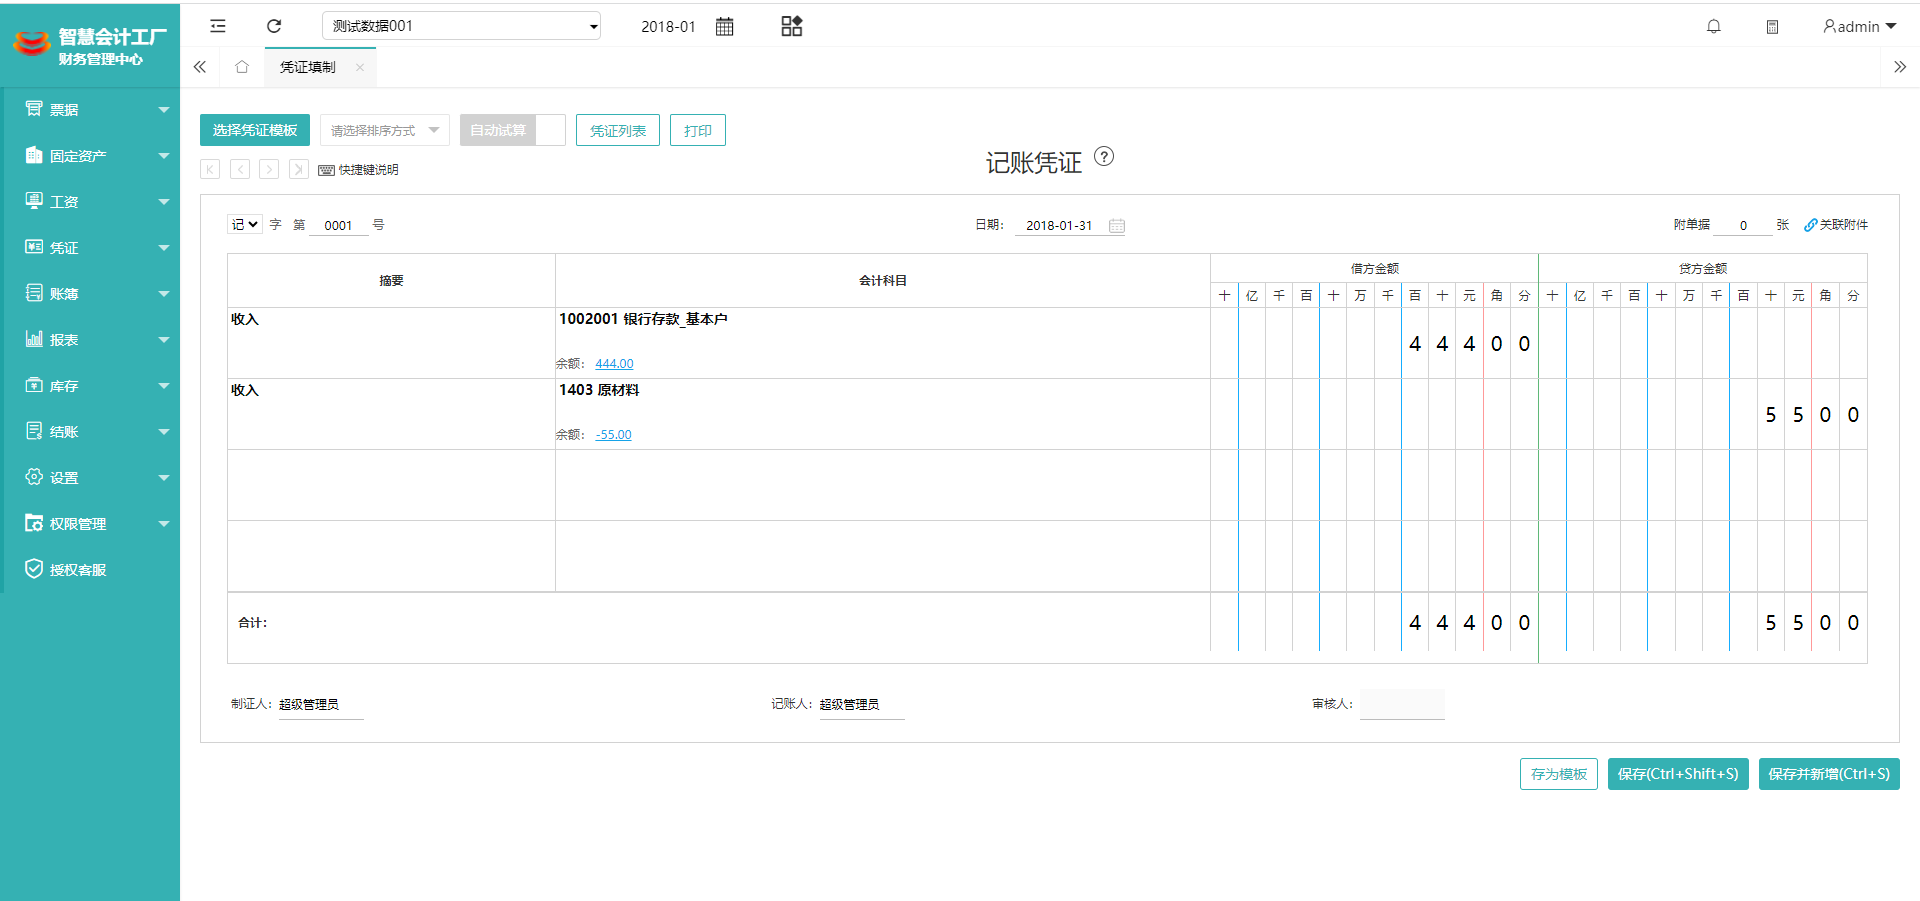The height and width of the screenshot is (901, 1920).
Task: Click the 记账人 field 超级管理员
Action: click(x=862, y=705)
